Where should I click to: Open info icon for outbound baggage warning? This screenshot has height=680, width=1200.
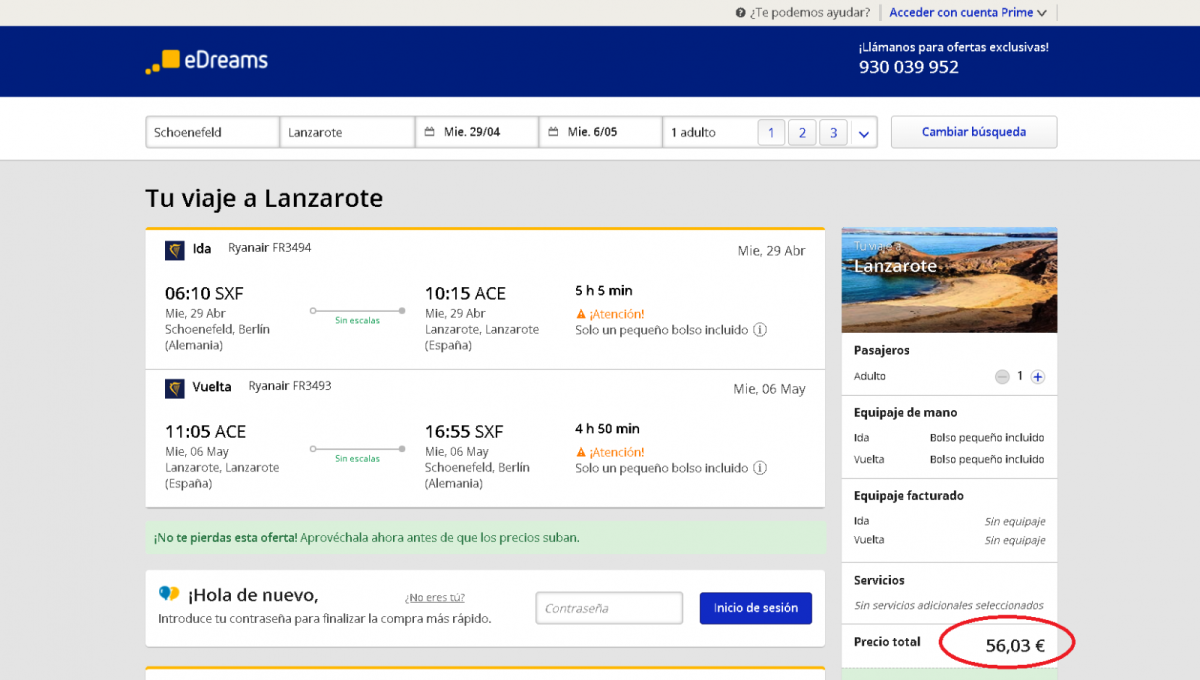pyautogui.click(x=760, y=330)
